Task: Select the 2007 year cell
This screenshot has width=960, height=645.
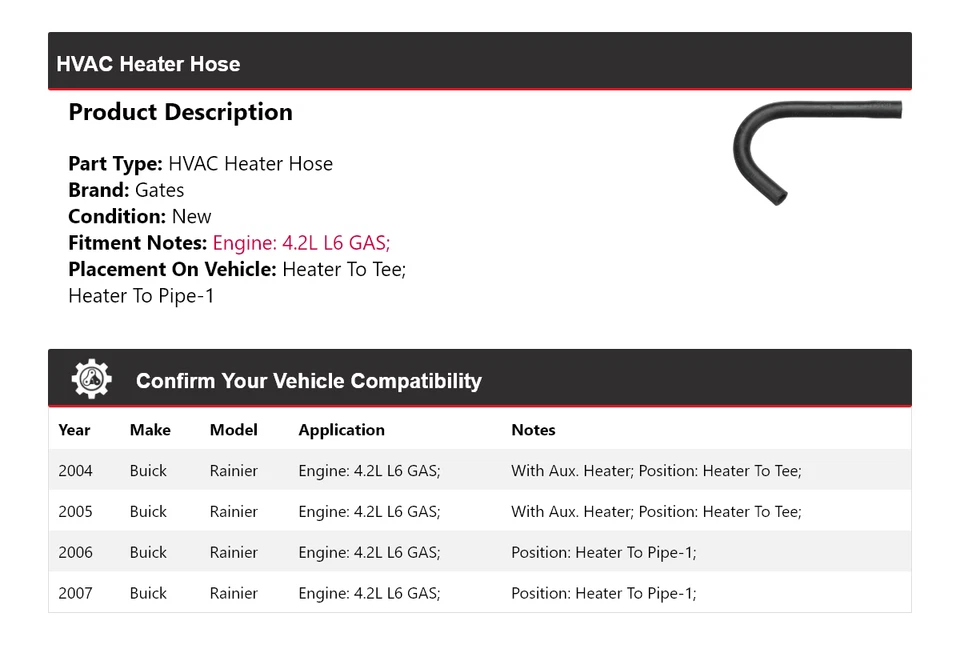Action: (75, 593)
